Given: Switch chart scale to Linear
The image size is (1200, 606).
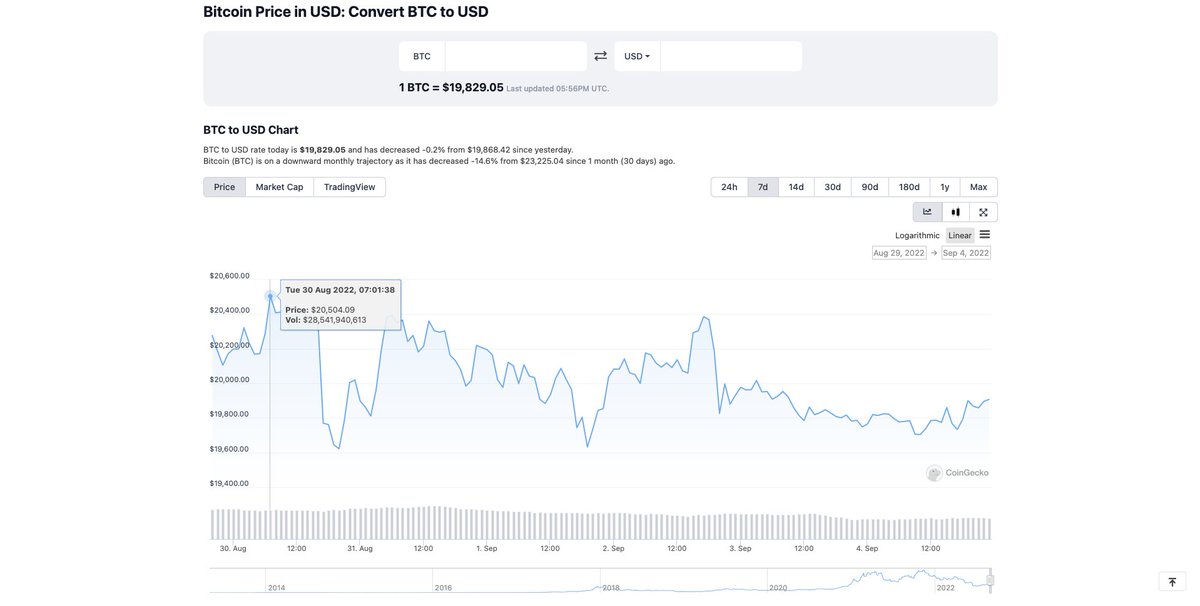Looking at the screenshot, I should 960,235.
